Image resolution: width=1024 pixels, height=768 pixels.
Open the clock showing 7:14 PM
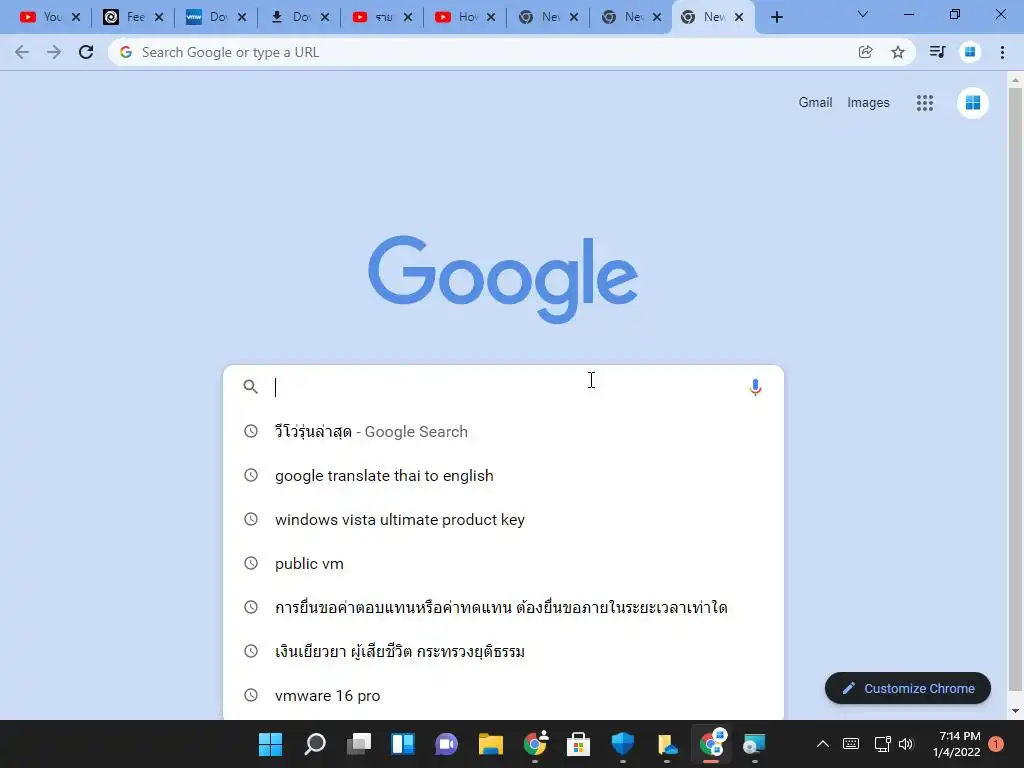[957, 744]
